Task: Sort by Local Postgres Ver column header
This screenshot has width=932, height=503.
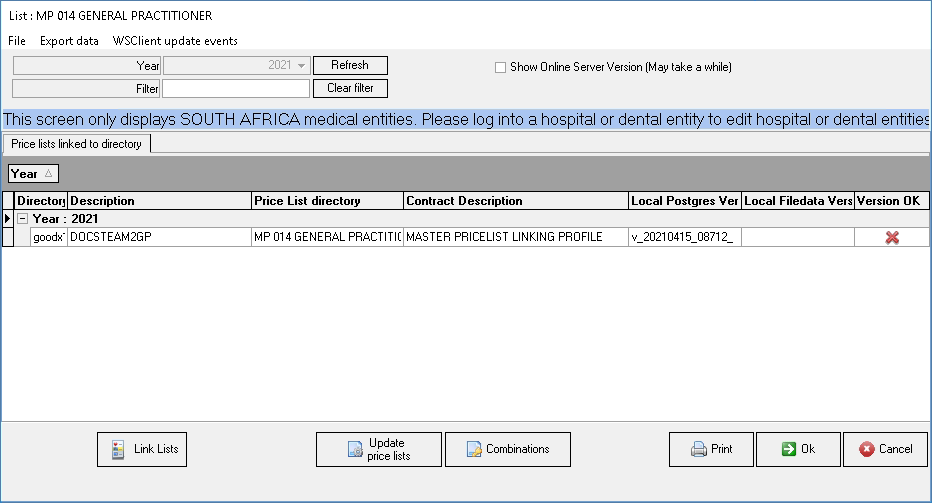Action: pos(685,201)
